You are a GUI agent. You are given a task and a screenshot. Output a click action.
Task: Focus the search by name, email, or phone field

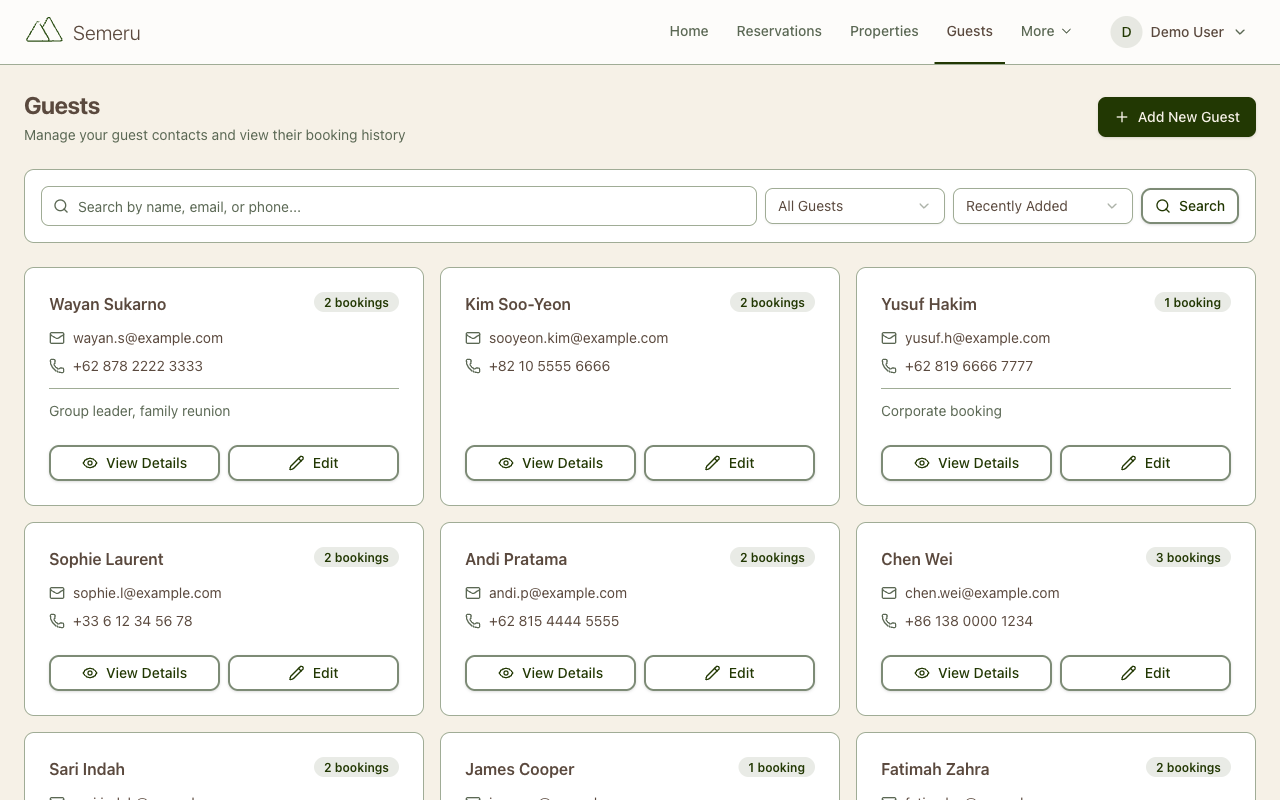tap(399, 206)
